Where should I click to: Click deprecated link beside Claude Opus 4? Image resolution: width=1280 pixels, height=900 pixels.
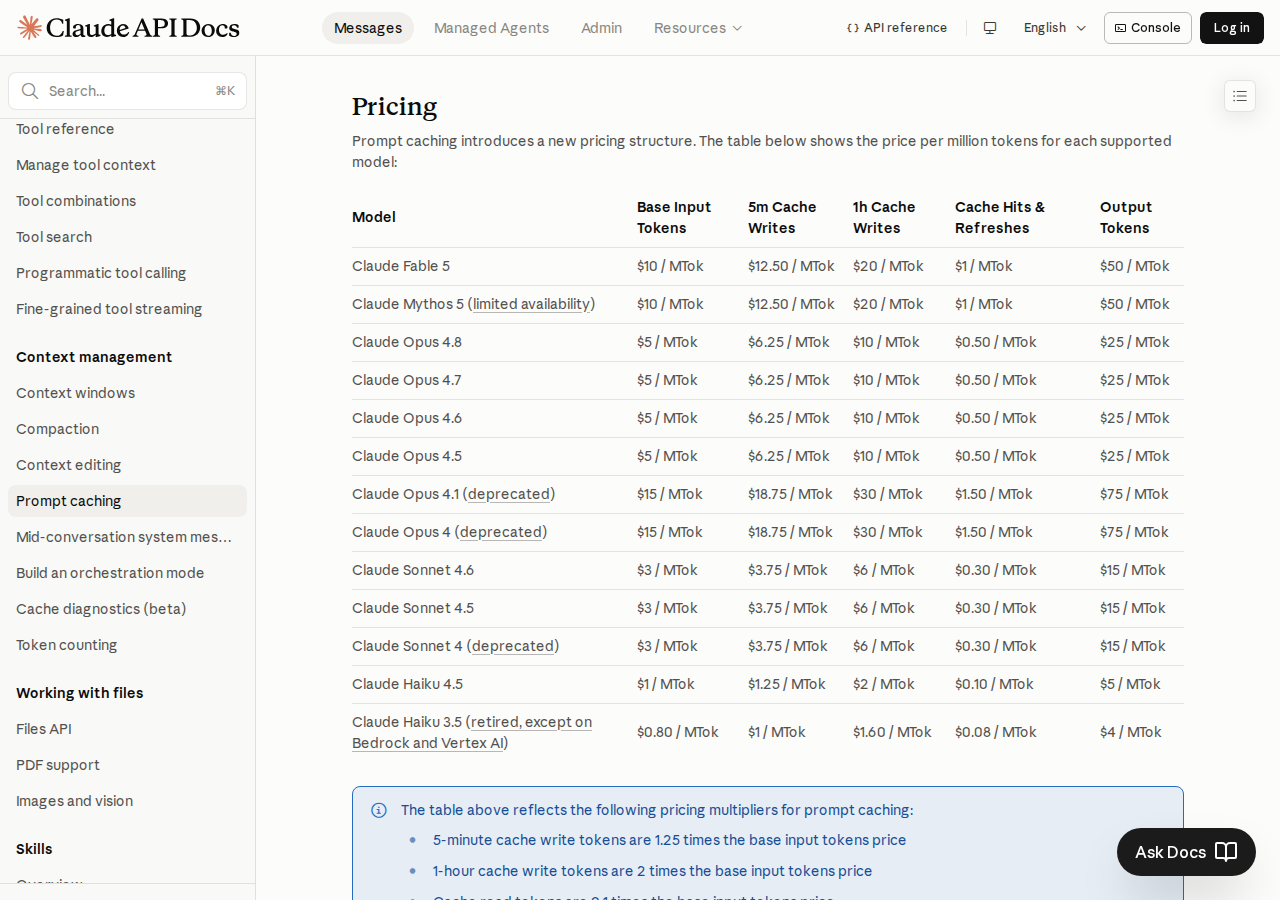point(501,532)
